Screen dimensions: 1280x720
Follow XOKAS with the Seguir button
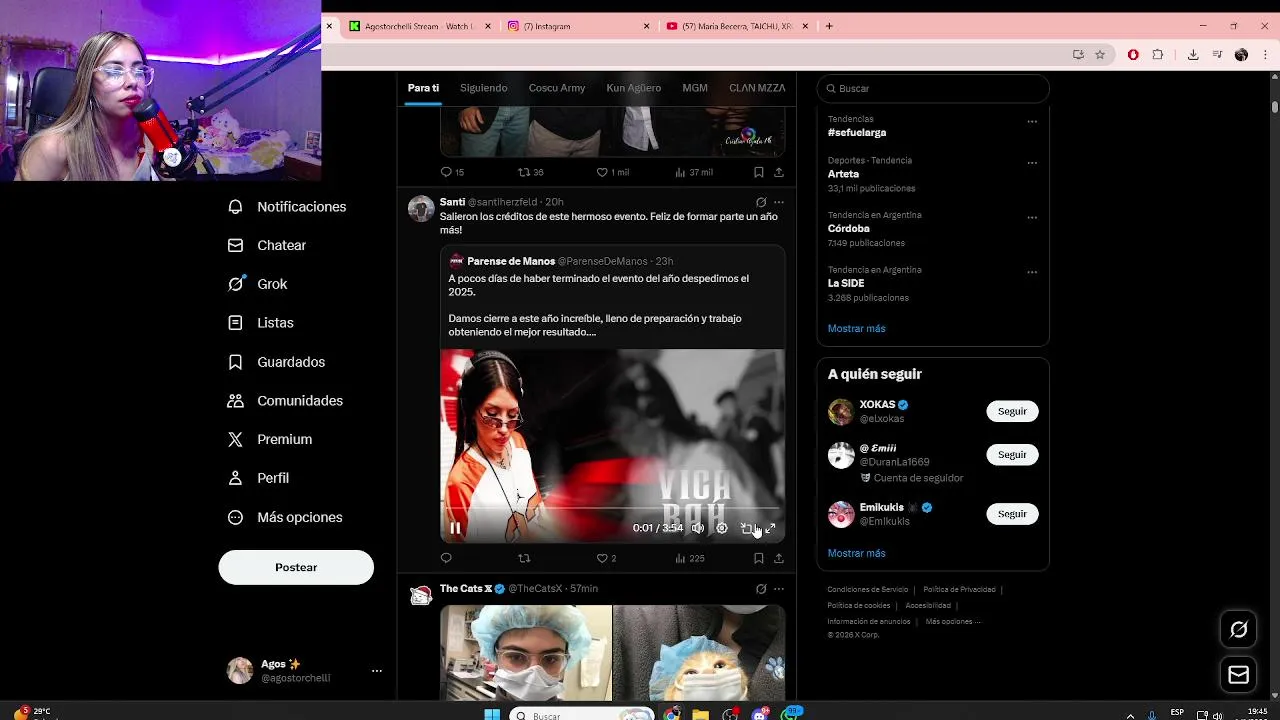(x=1012, y=411)
